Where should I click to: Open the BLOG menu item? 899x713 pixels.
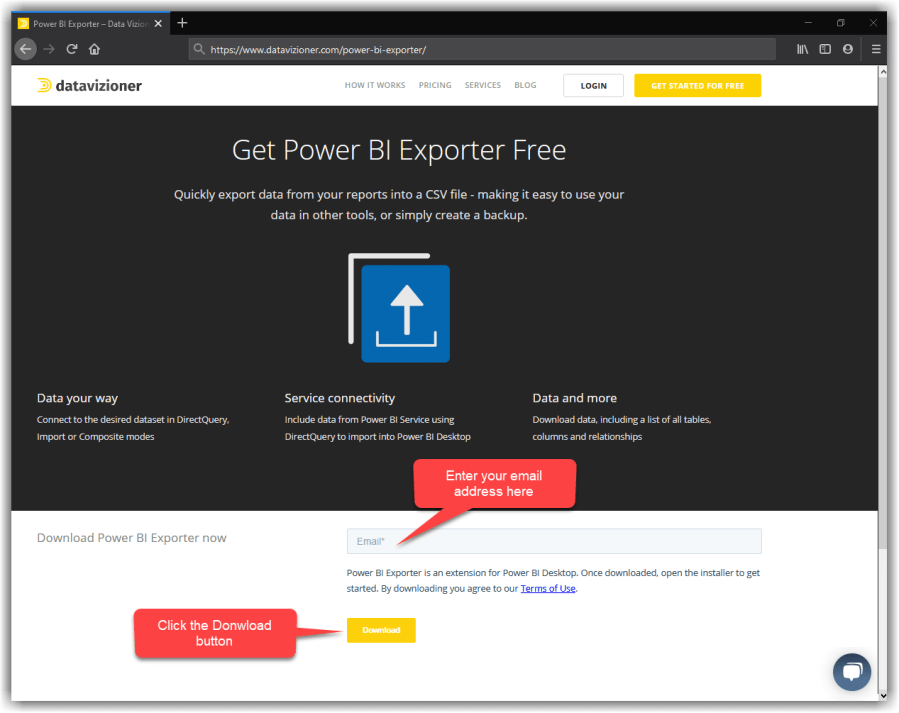pos(525,85)
